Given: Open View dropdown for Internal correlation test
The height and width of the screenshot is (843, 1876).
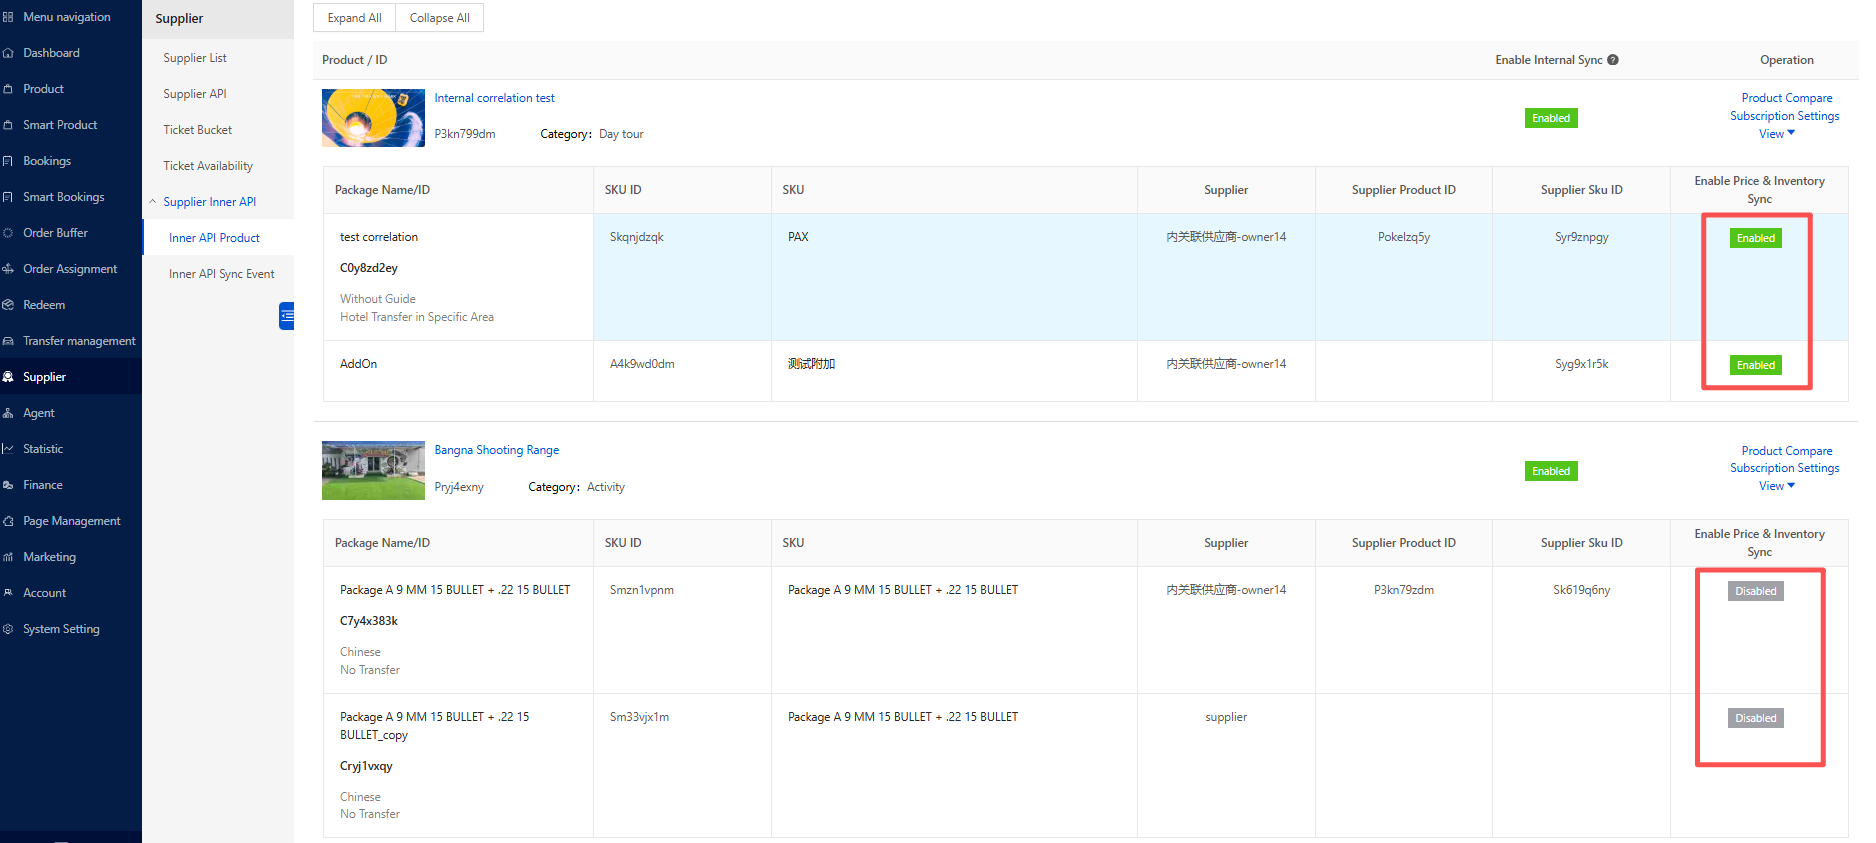Looking at the screenshot, I should (x=1776, y=134).
